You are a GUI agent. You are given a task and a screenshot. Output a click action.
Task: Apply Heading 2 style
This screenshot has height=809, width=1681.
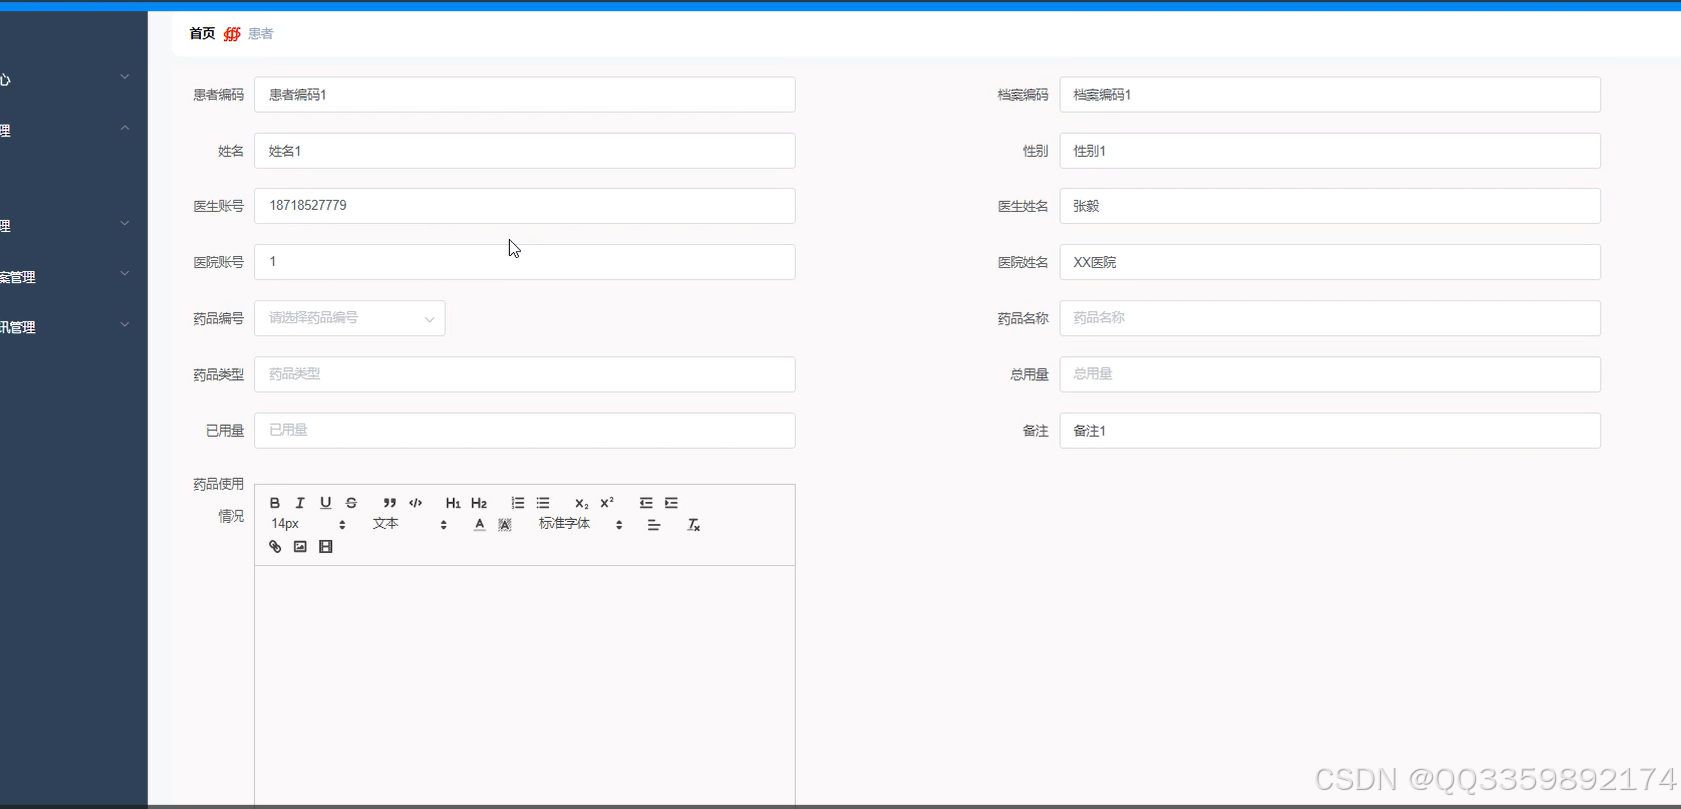click(479, 503)
